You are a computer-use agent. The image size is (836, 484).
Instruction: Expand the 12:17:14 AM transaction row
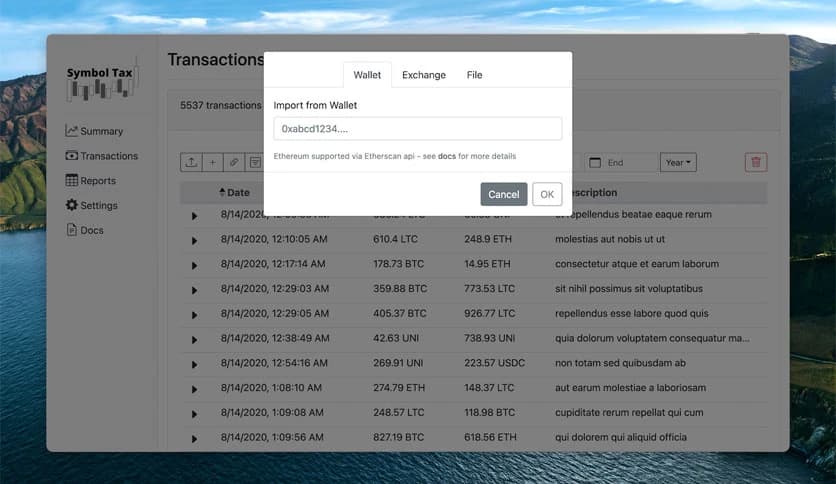[194, 265]
